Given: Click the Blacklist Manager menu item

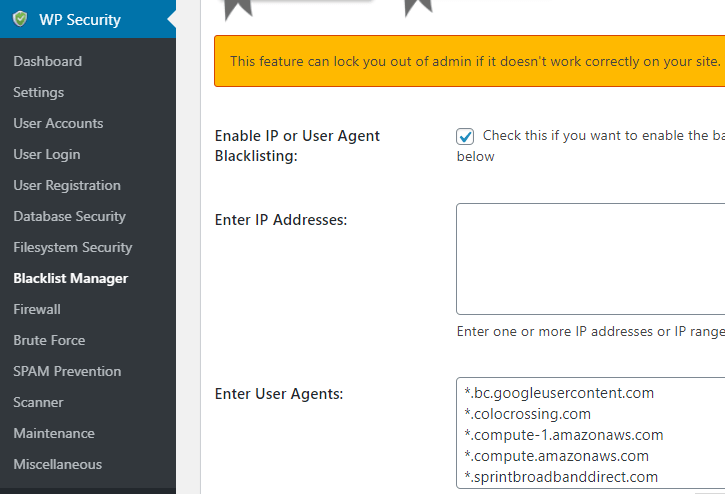Looking at the screenshot, I should pos(71,278).
